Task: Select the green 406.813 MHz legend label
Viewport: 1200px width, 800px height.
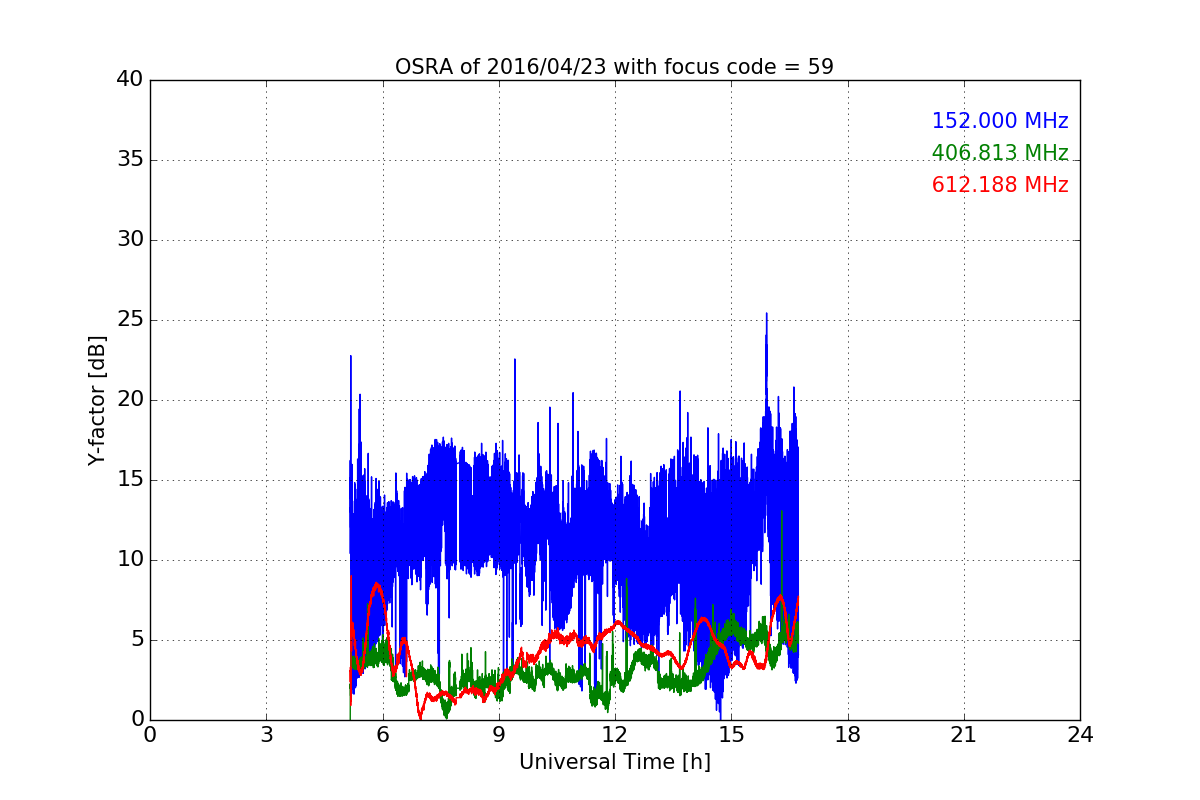Action: coord(999,153)
